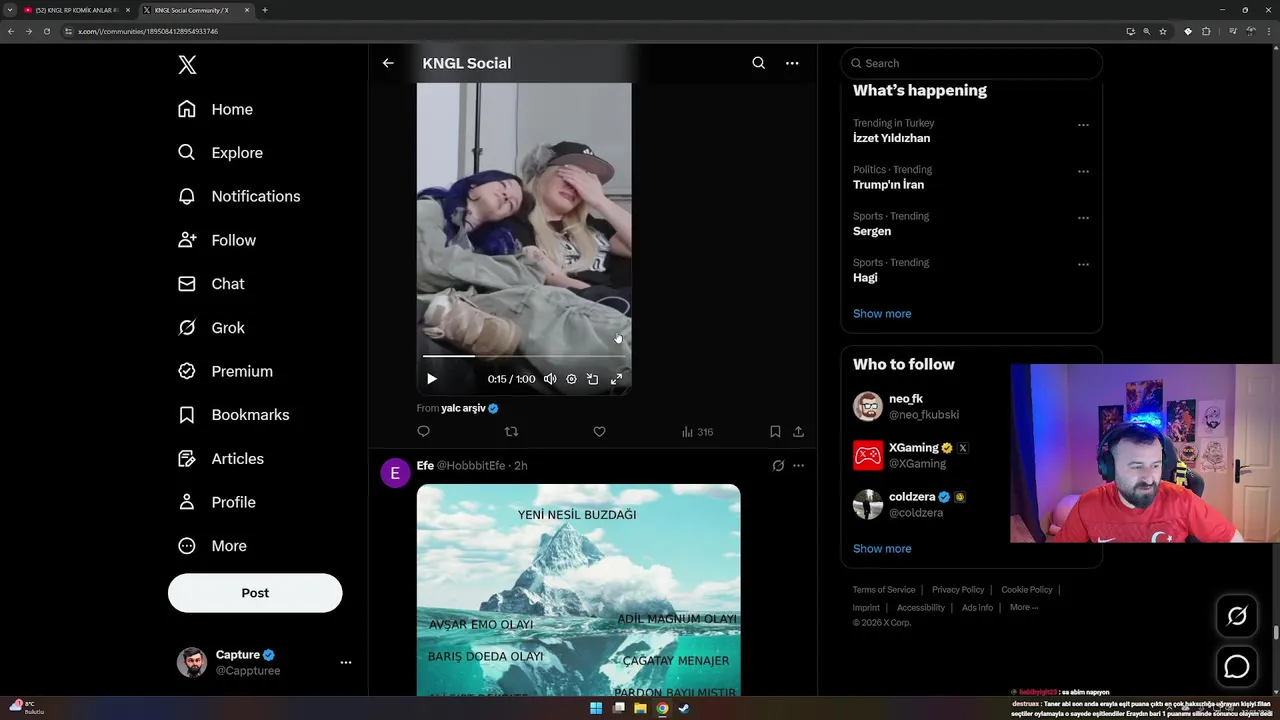The width and height of the screenshot is (1280, 720).
Task: Open XGaming suggested profile
Action: click(914, 448)
